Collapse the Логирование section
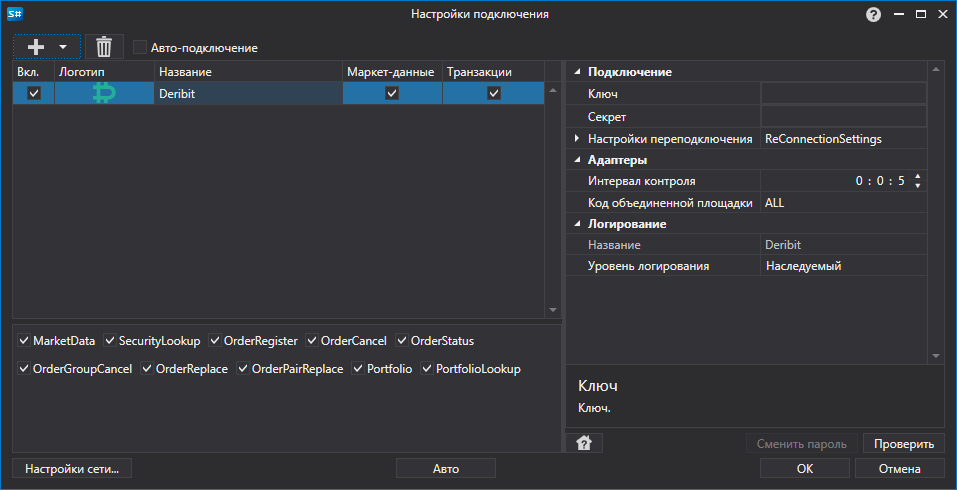This screenshot has width=957, height=490. pos(577,224)
